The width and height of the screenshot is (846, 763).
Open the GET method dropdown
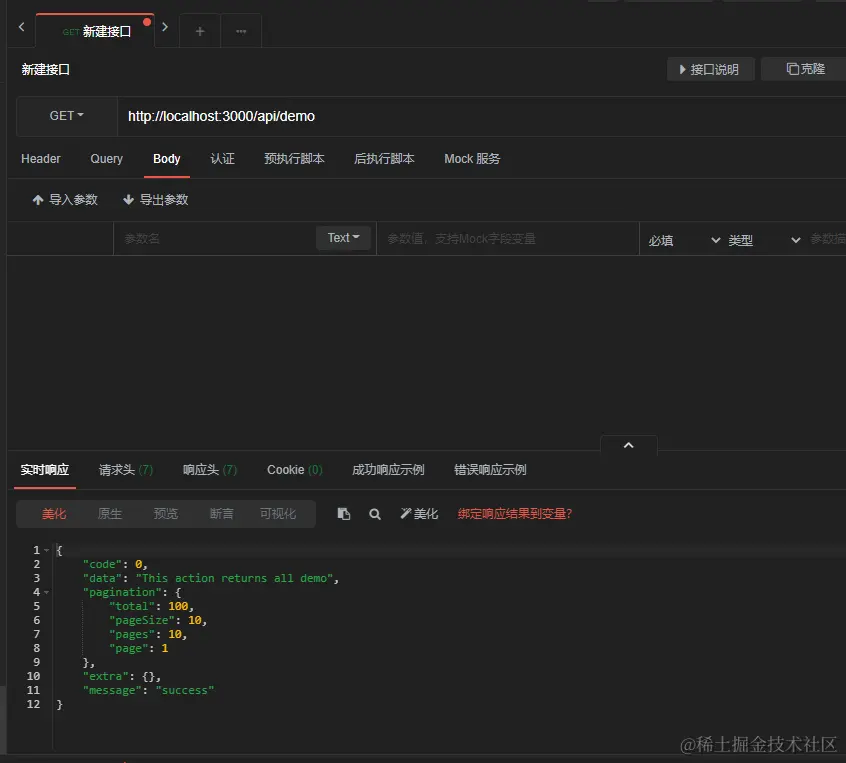click(67, 116)
